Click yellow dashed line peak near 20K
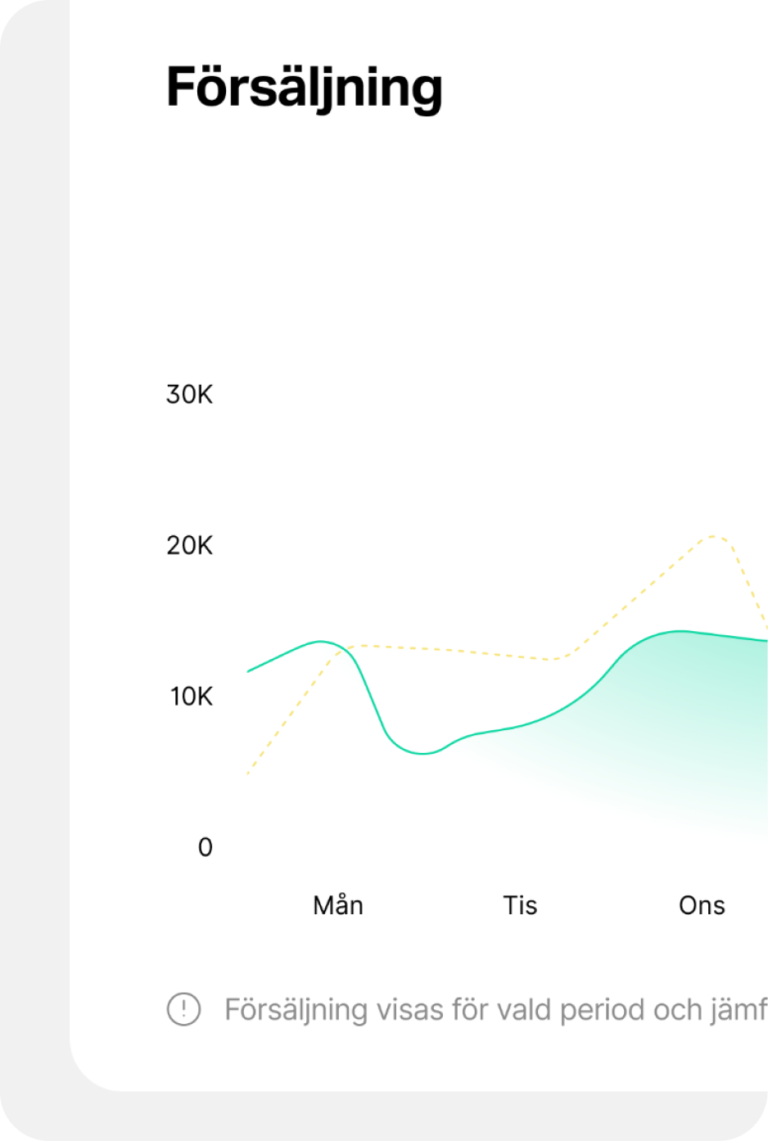 (x=713, y=537)
